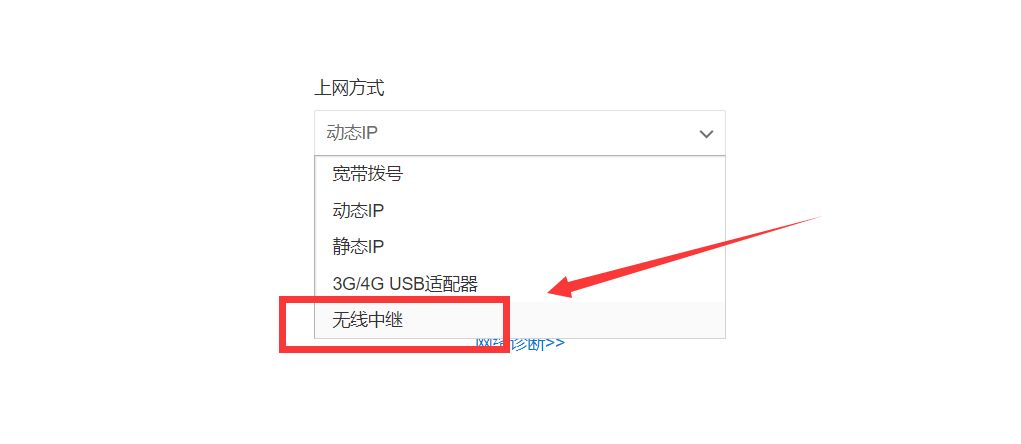The image size is (1021, 444).
Task: Select 宽带拨号 from the dropdown list
Action: (520, 174)
